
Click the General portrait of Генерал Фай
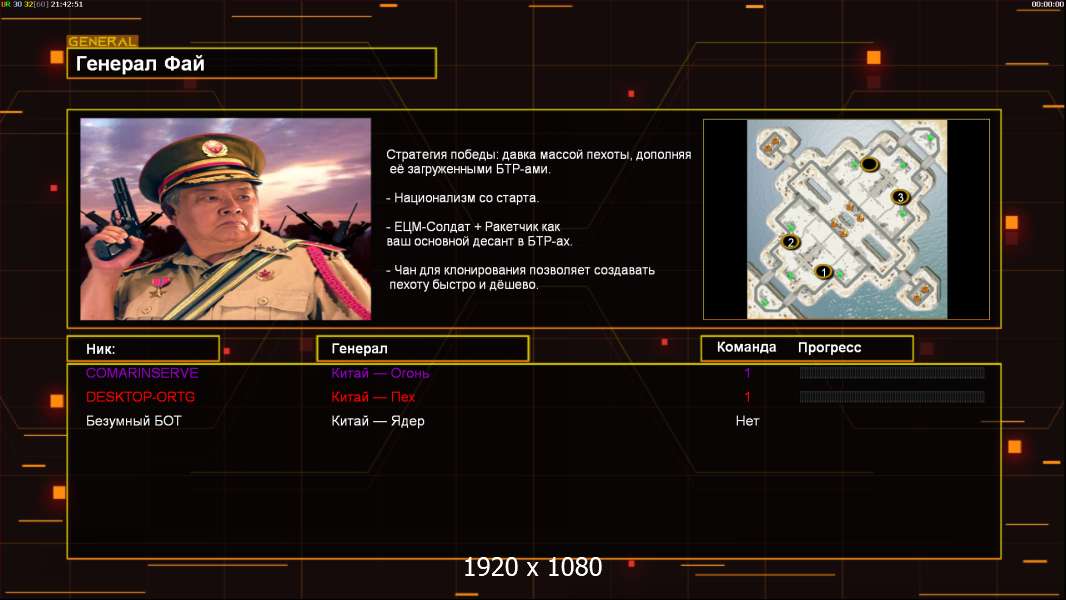point(226,219)
